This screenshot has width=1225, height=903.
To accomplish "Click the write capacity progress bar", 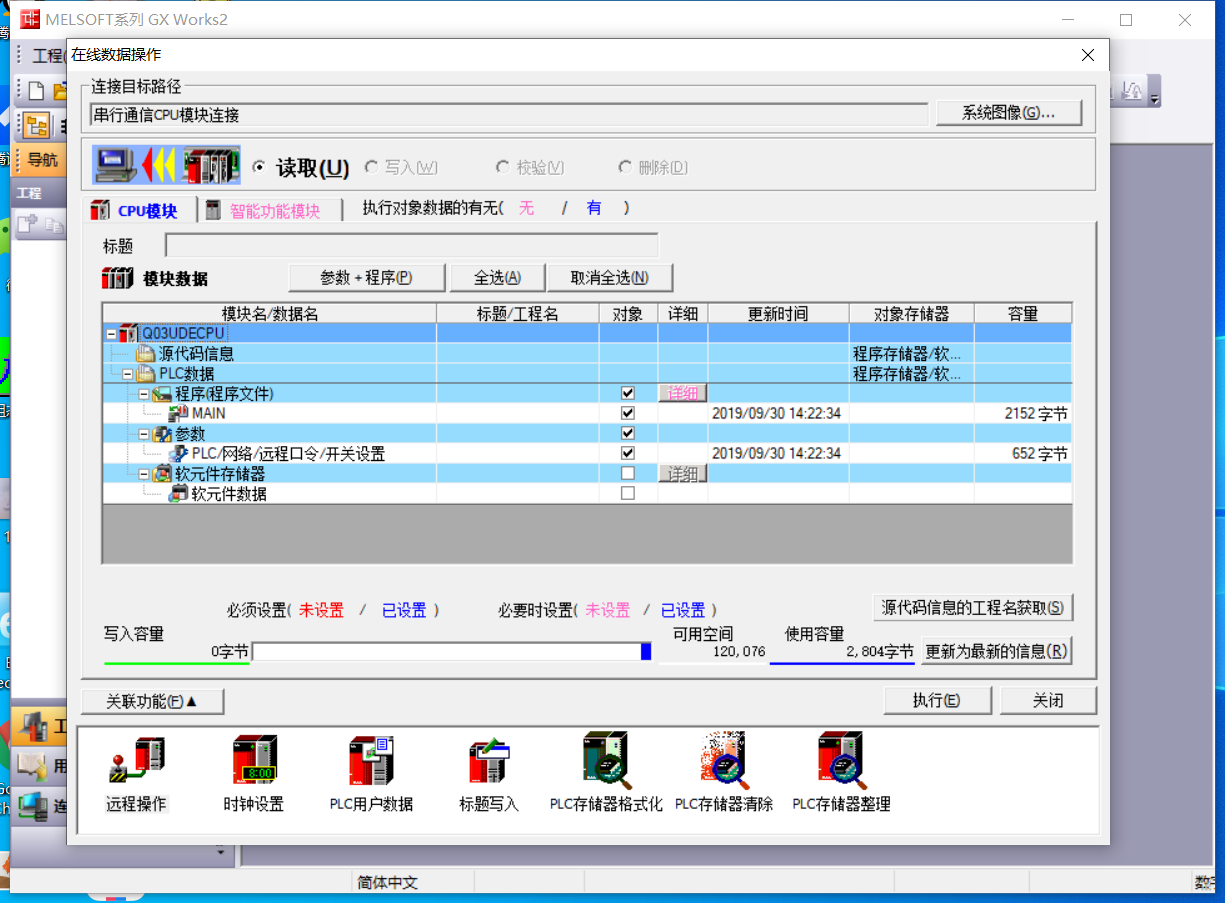I will tap(452, 652).
